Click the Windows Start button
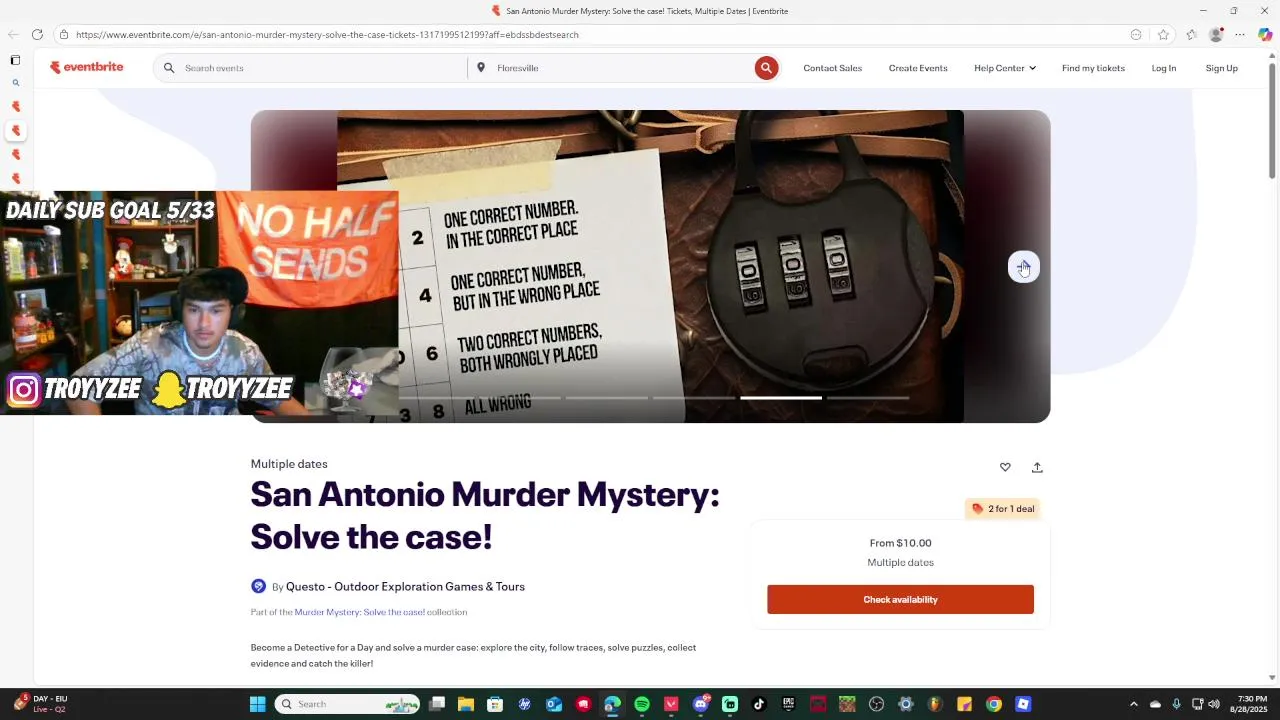The image size is (1280, 720). pyautogui.click(x=257, y=704)
